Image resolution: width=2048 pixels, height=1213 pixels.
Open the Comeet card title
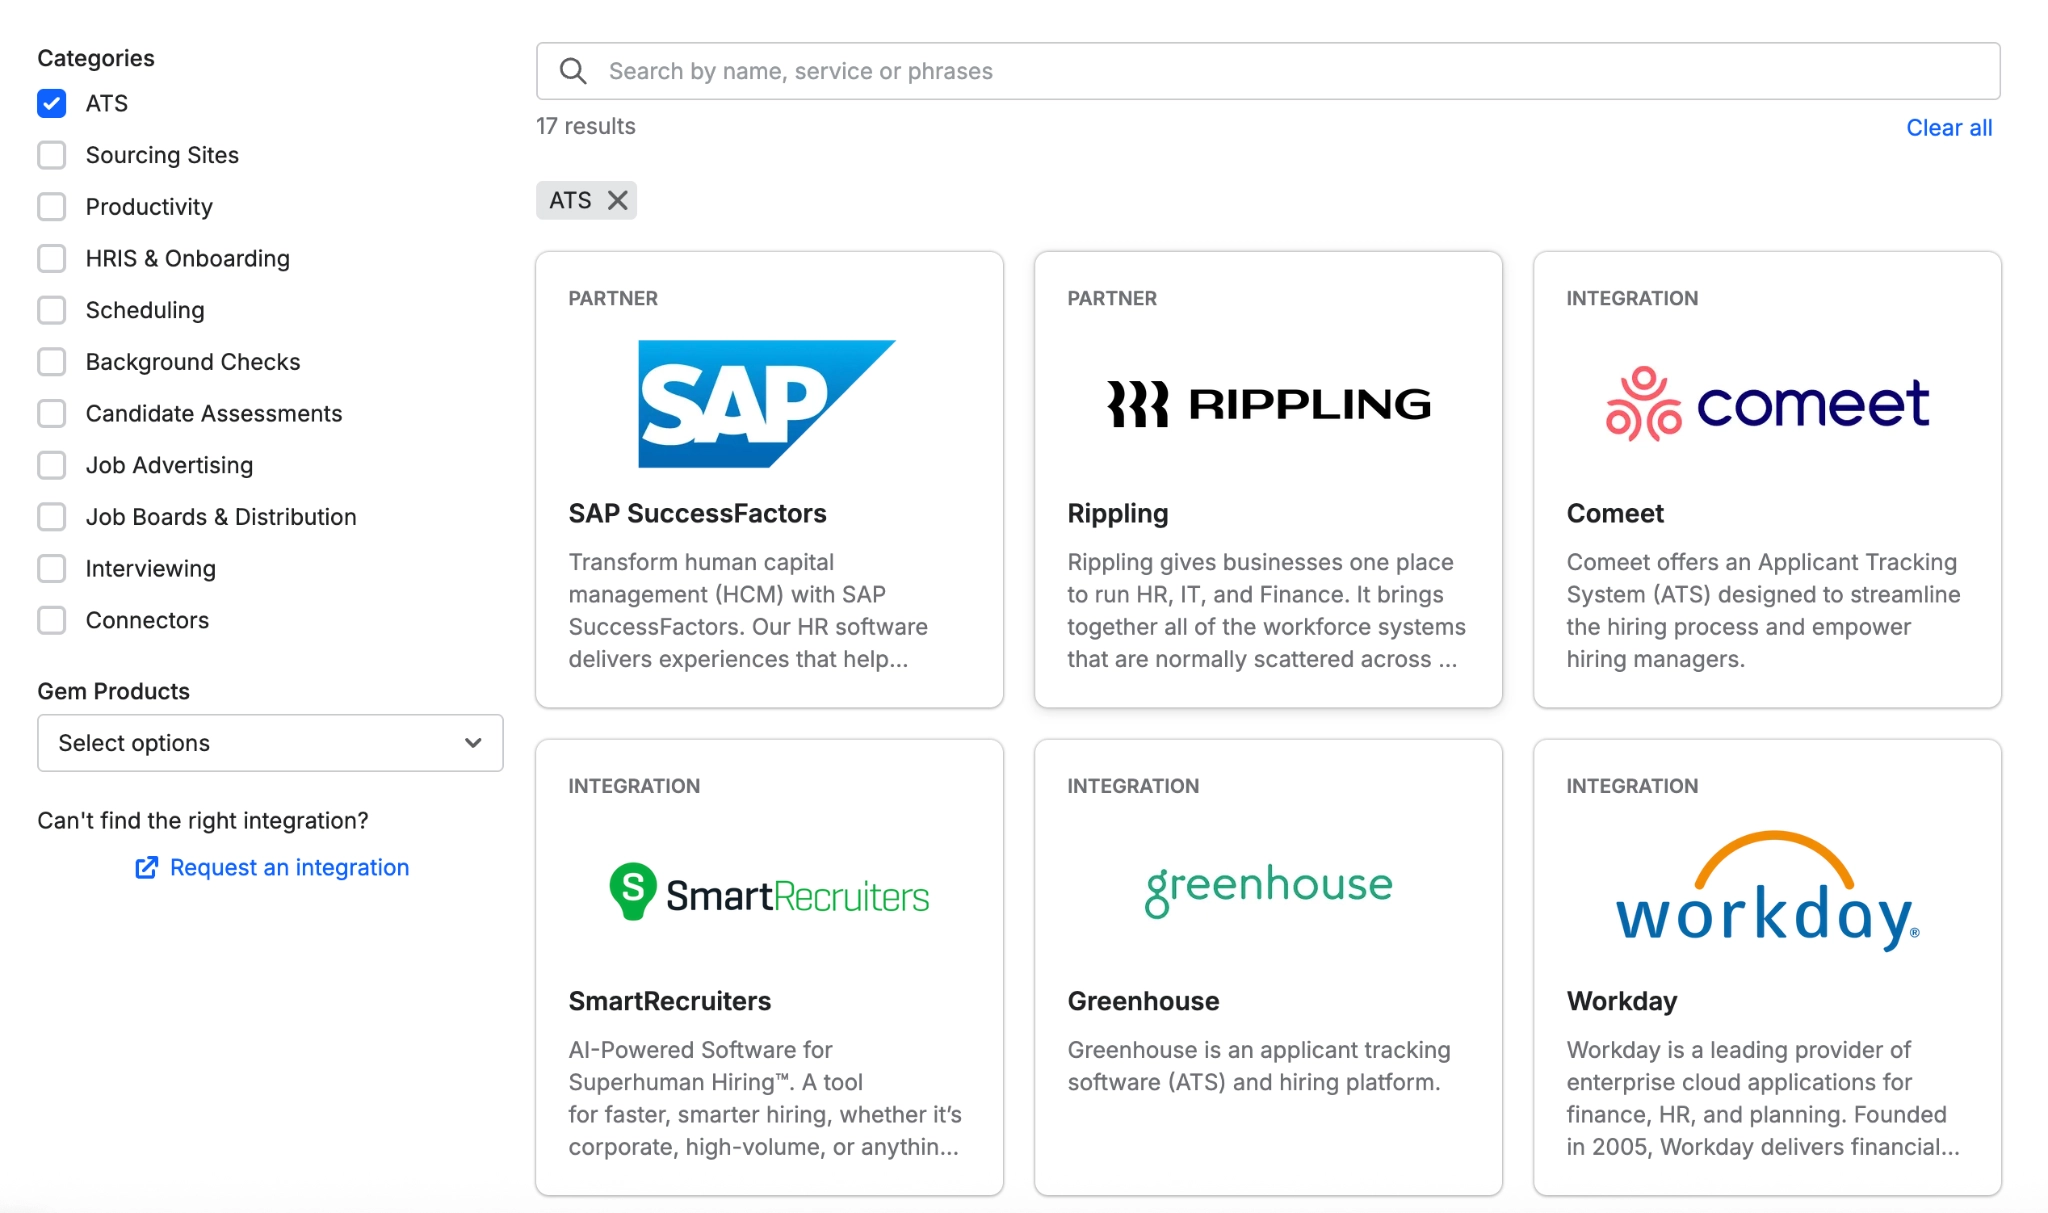click(x=1615, y=513)
